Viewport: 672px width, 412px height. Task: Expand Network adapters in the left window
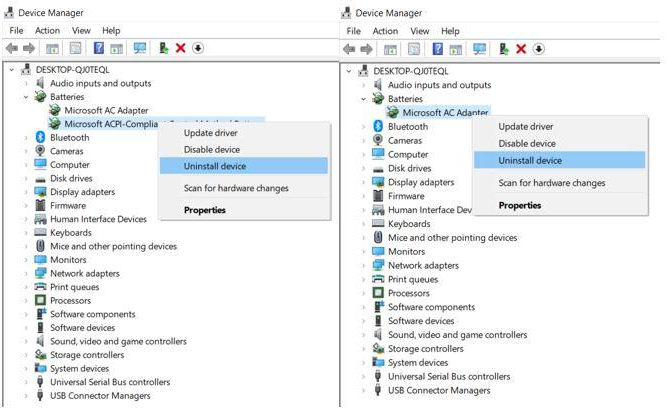[26, 273]
